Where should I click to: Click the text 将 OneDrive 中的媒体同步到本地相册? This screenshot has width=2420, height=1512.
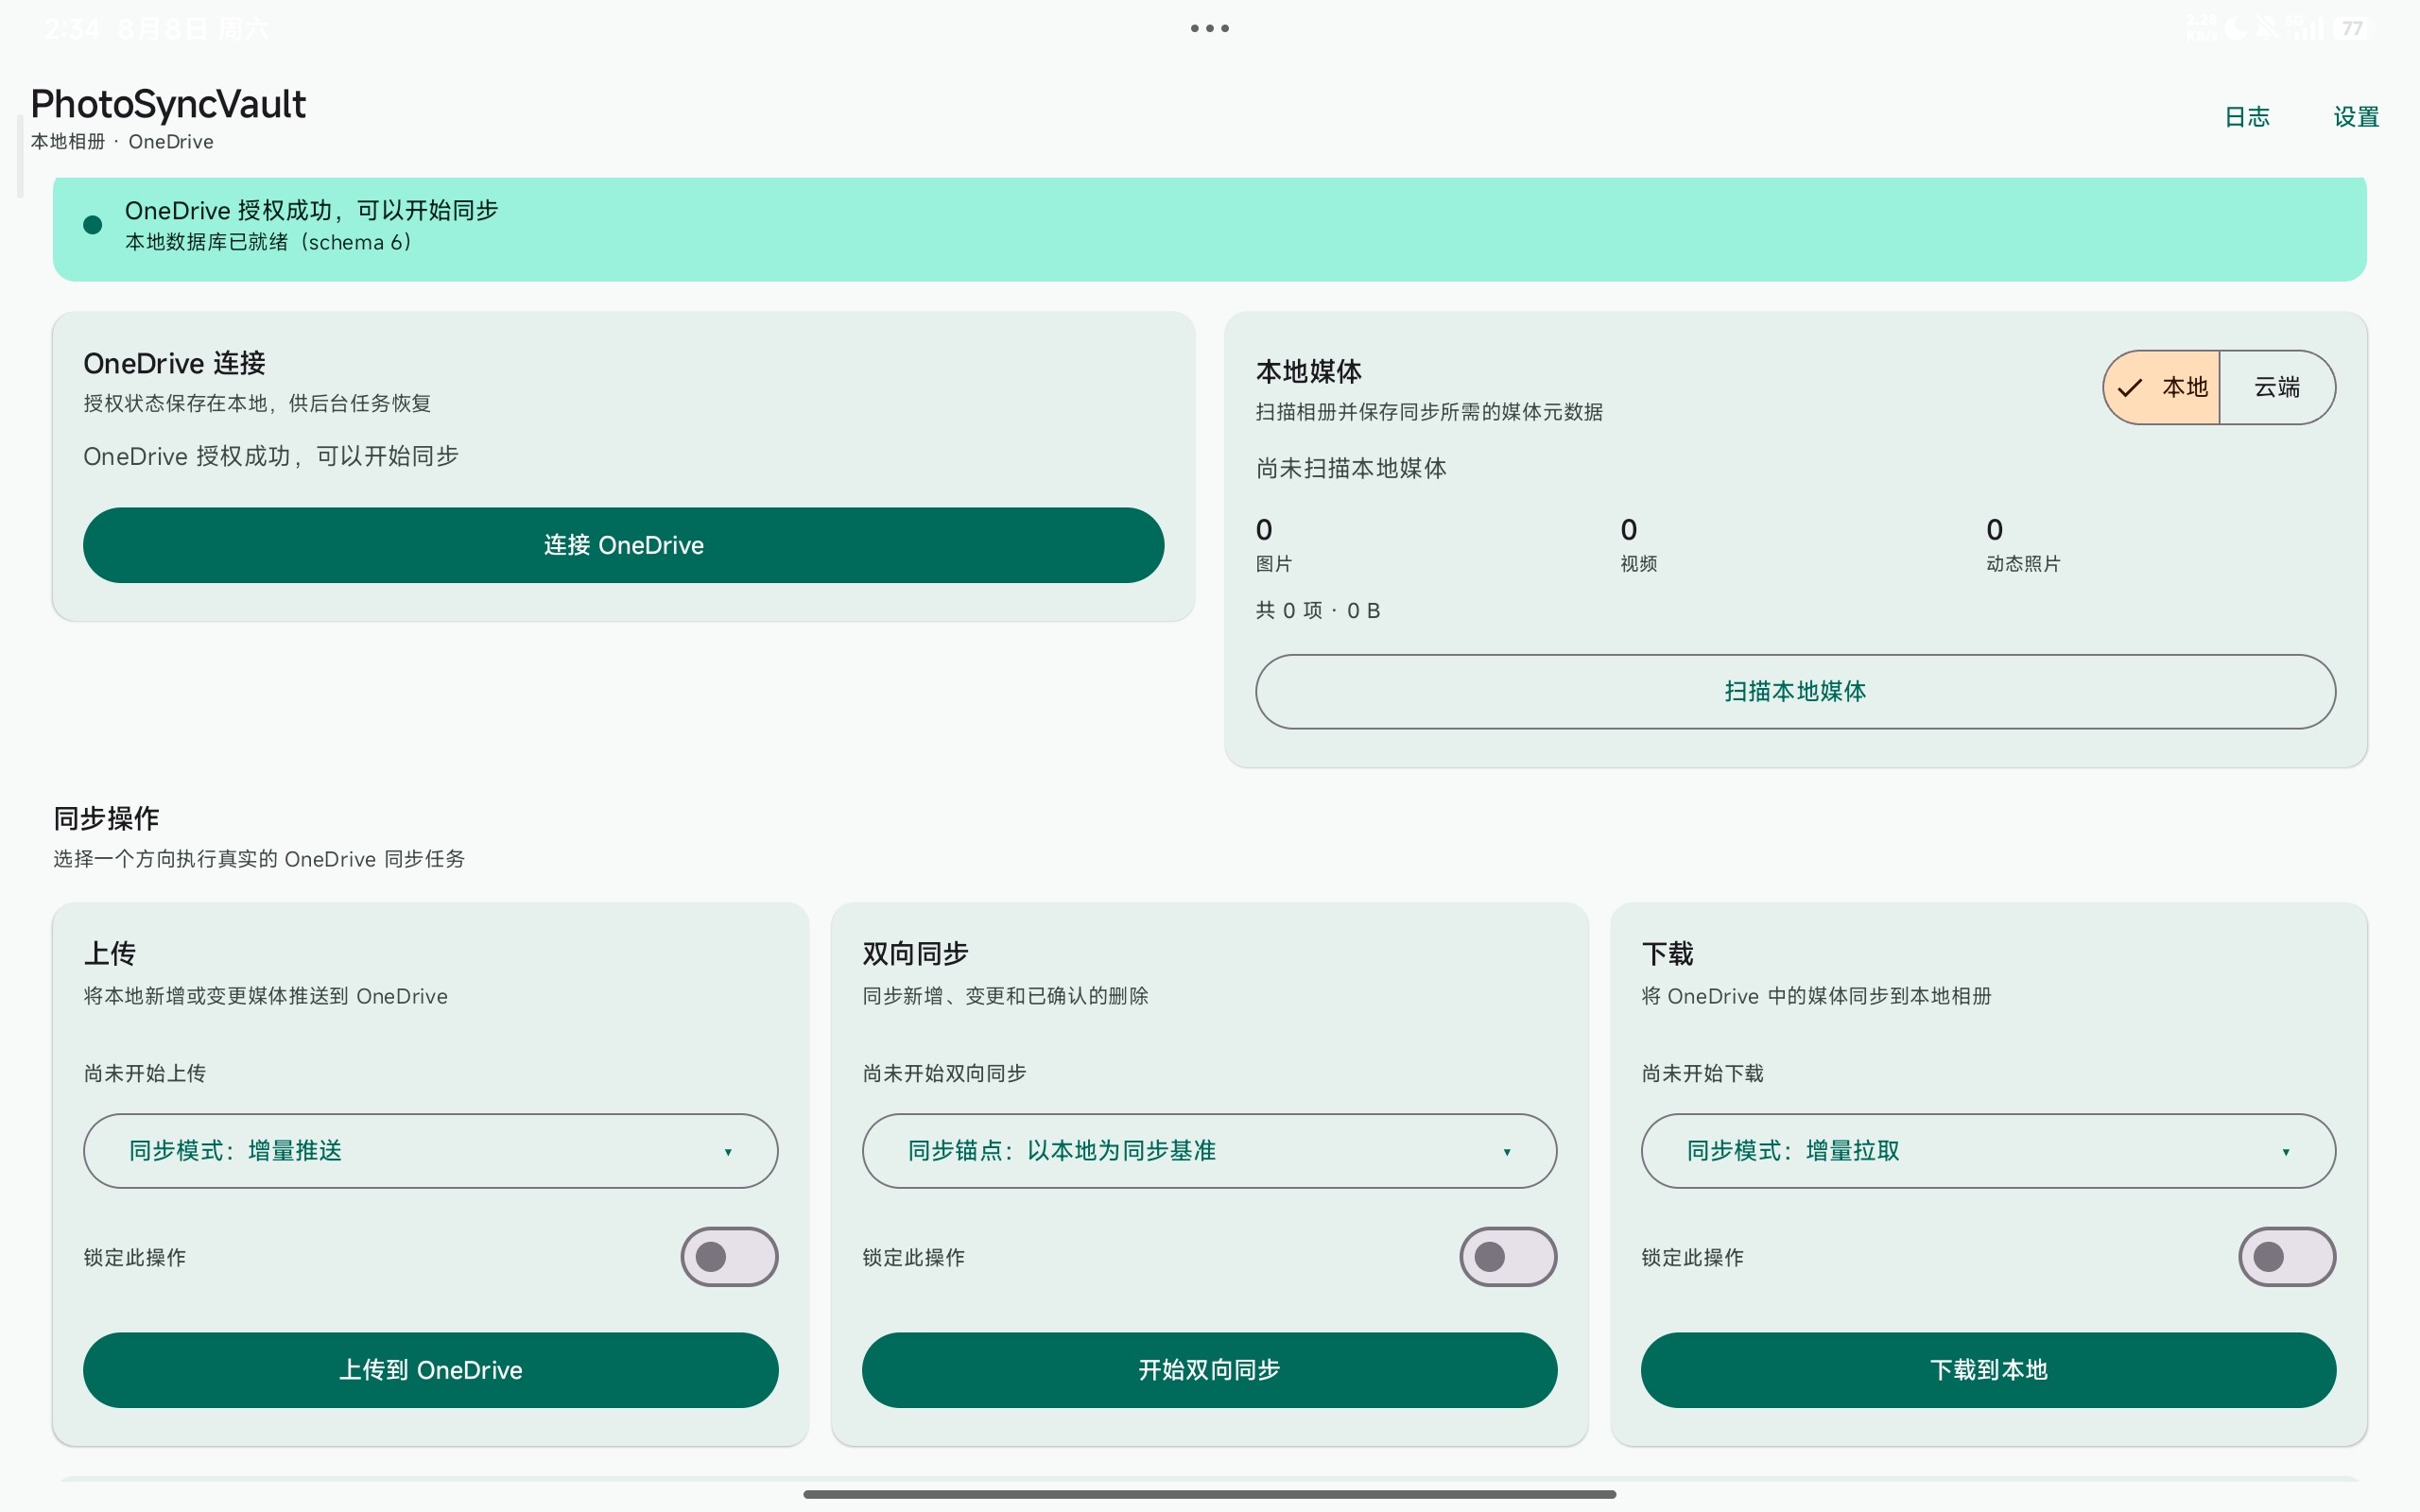click(1816, 996)
